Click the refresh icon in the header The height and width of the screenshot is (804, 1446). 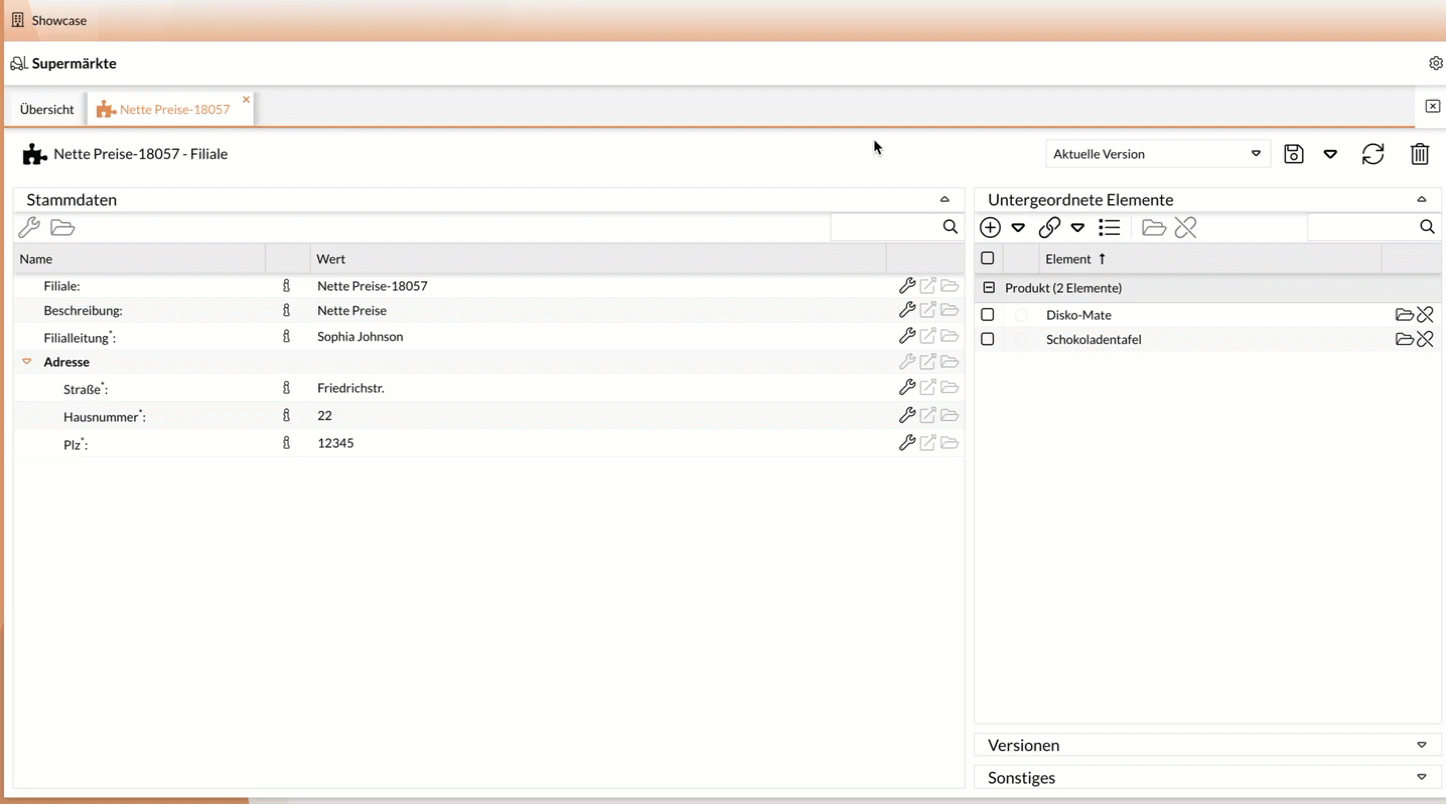pyautogui.click(x=1373, y=154)
